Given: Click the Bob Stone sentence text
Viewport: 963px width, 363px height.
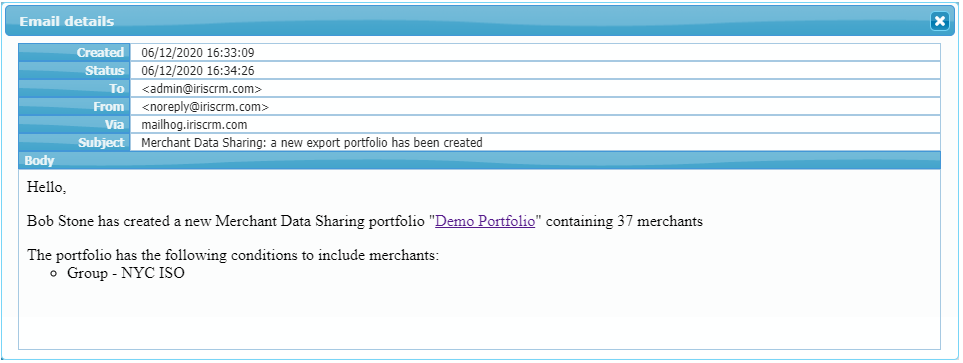Looking at the screenshot, I should tap(365, 221).
